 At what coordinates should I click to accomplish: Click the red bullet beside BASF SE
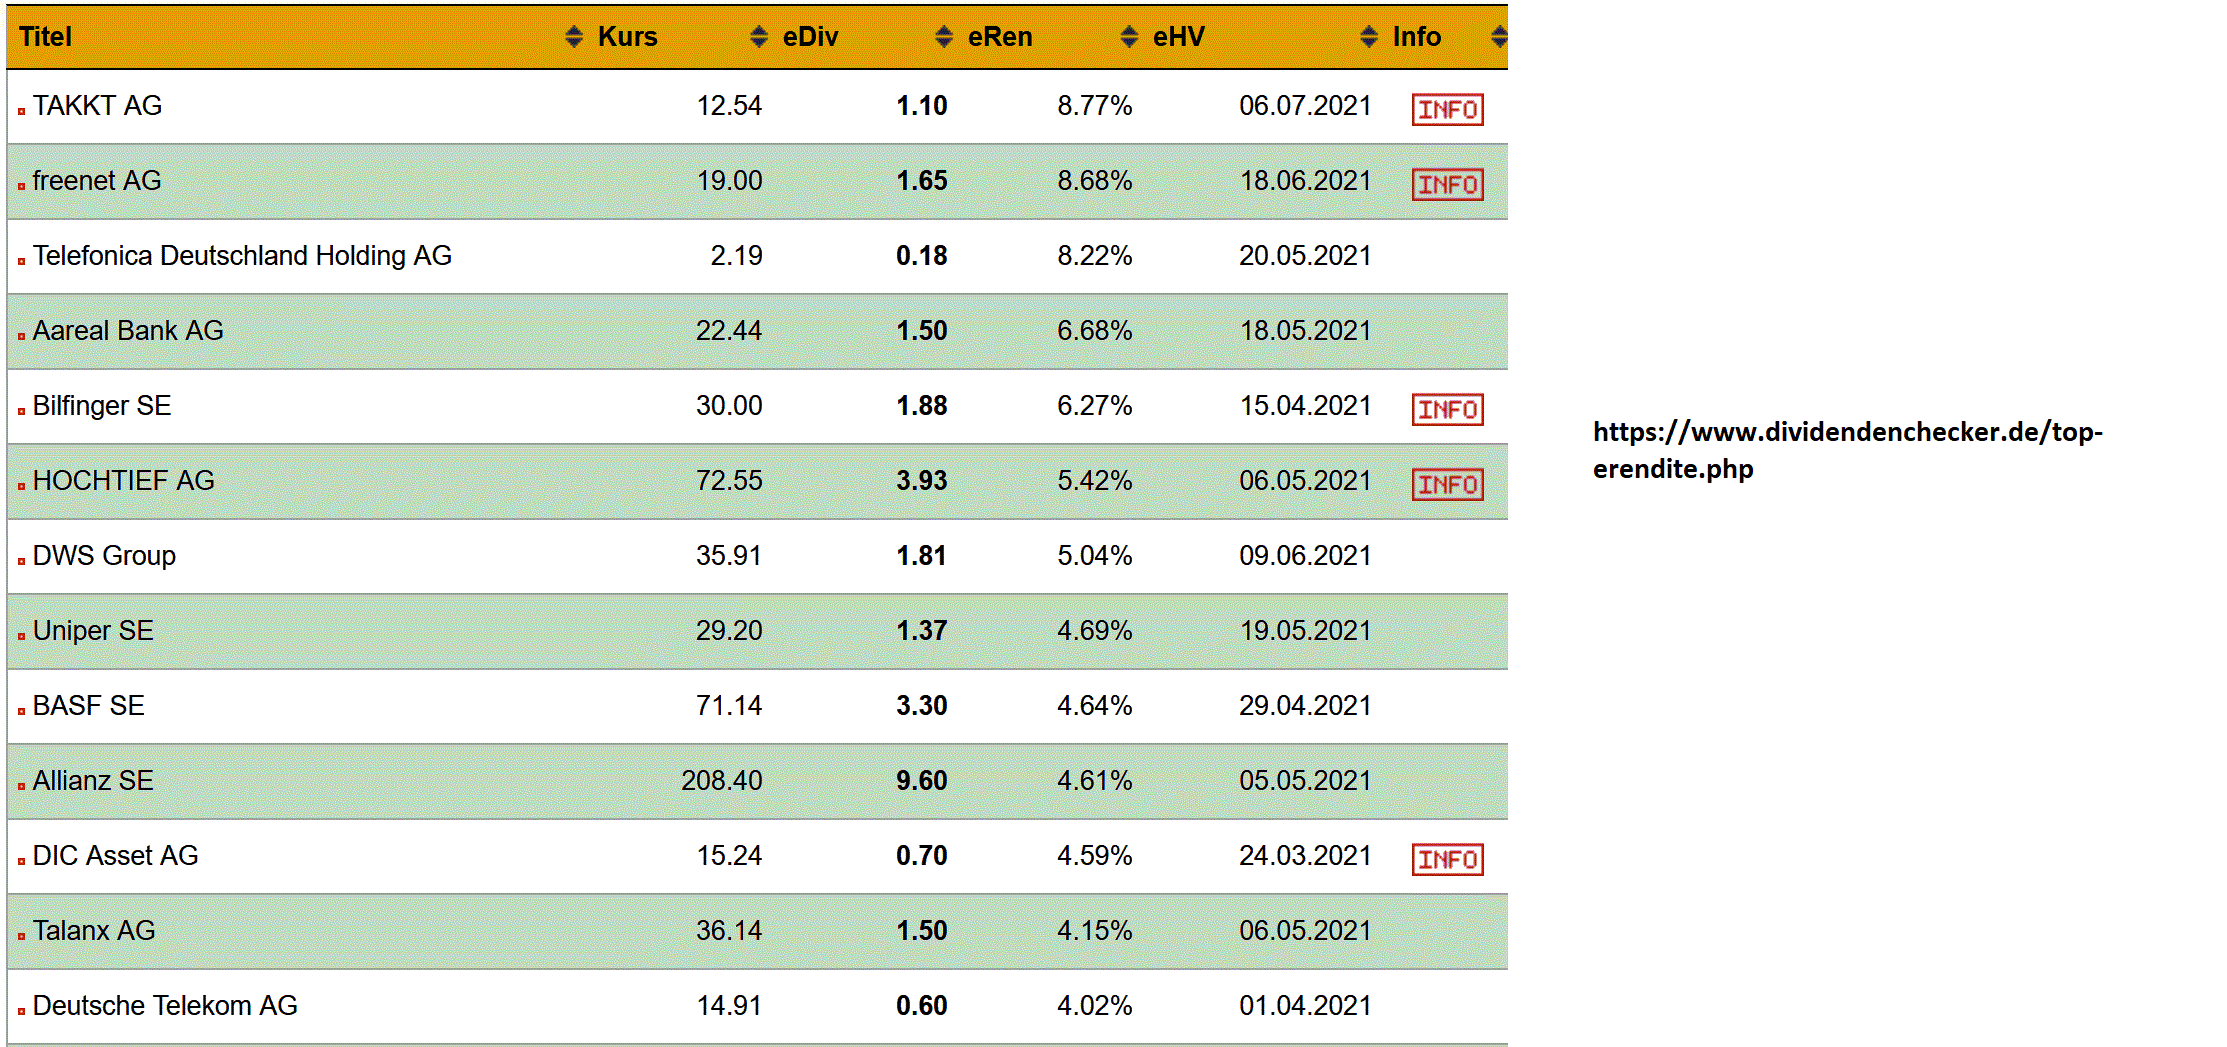tap(21, 711)
